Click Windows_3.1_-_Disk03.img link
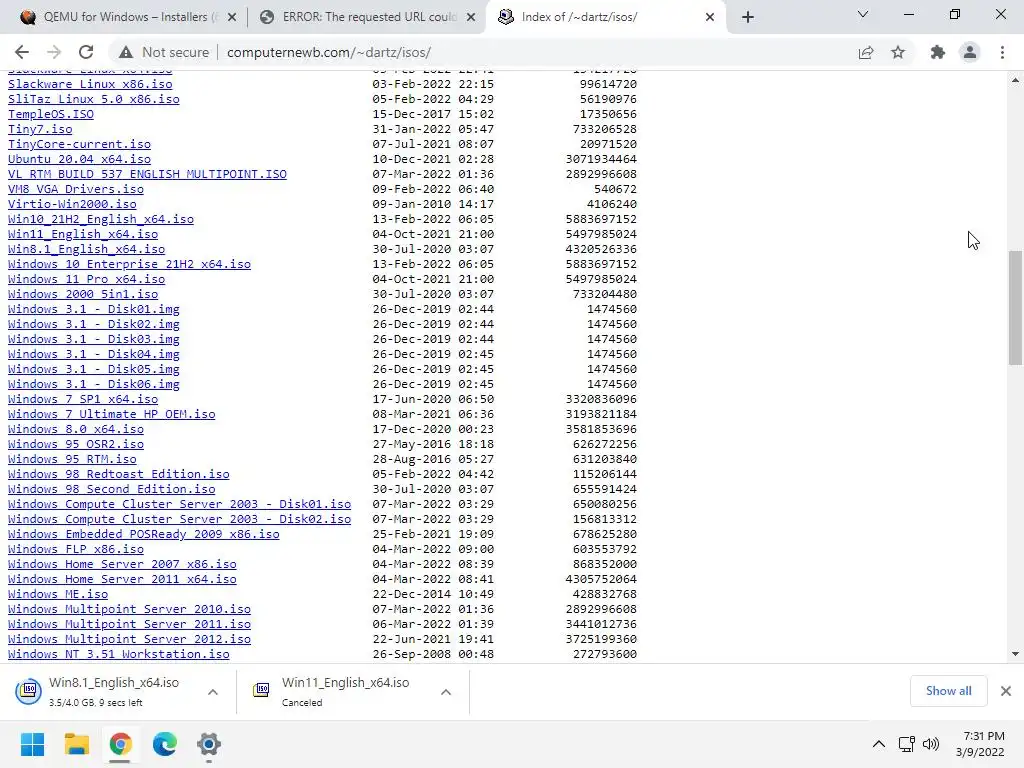1024x768 pixels. [93, 340]
